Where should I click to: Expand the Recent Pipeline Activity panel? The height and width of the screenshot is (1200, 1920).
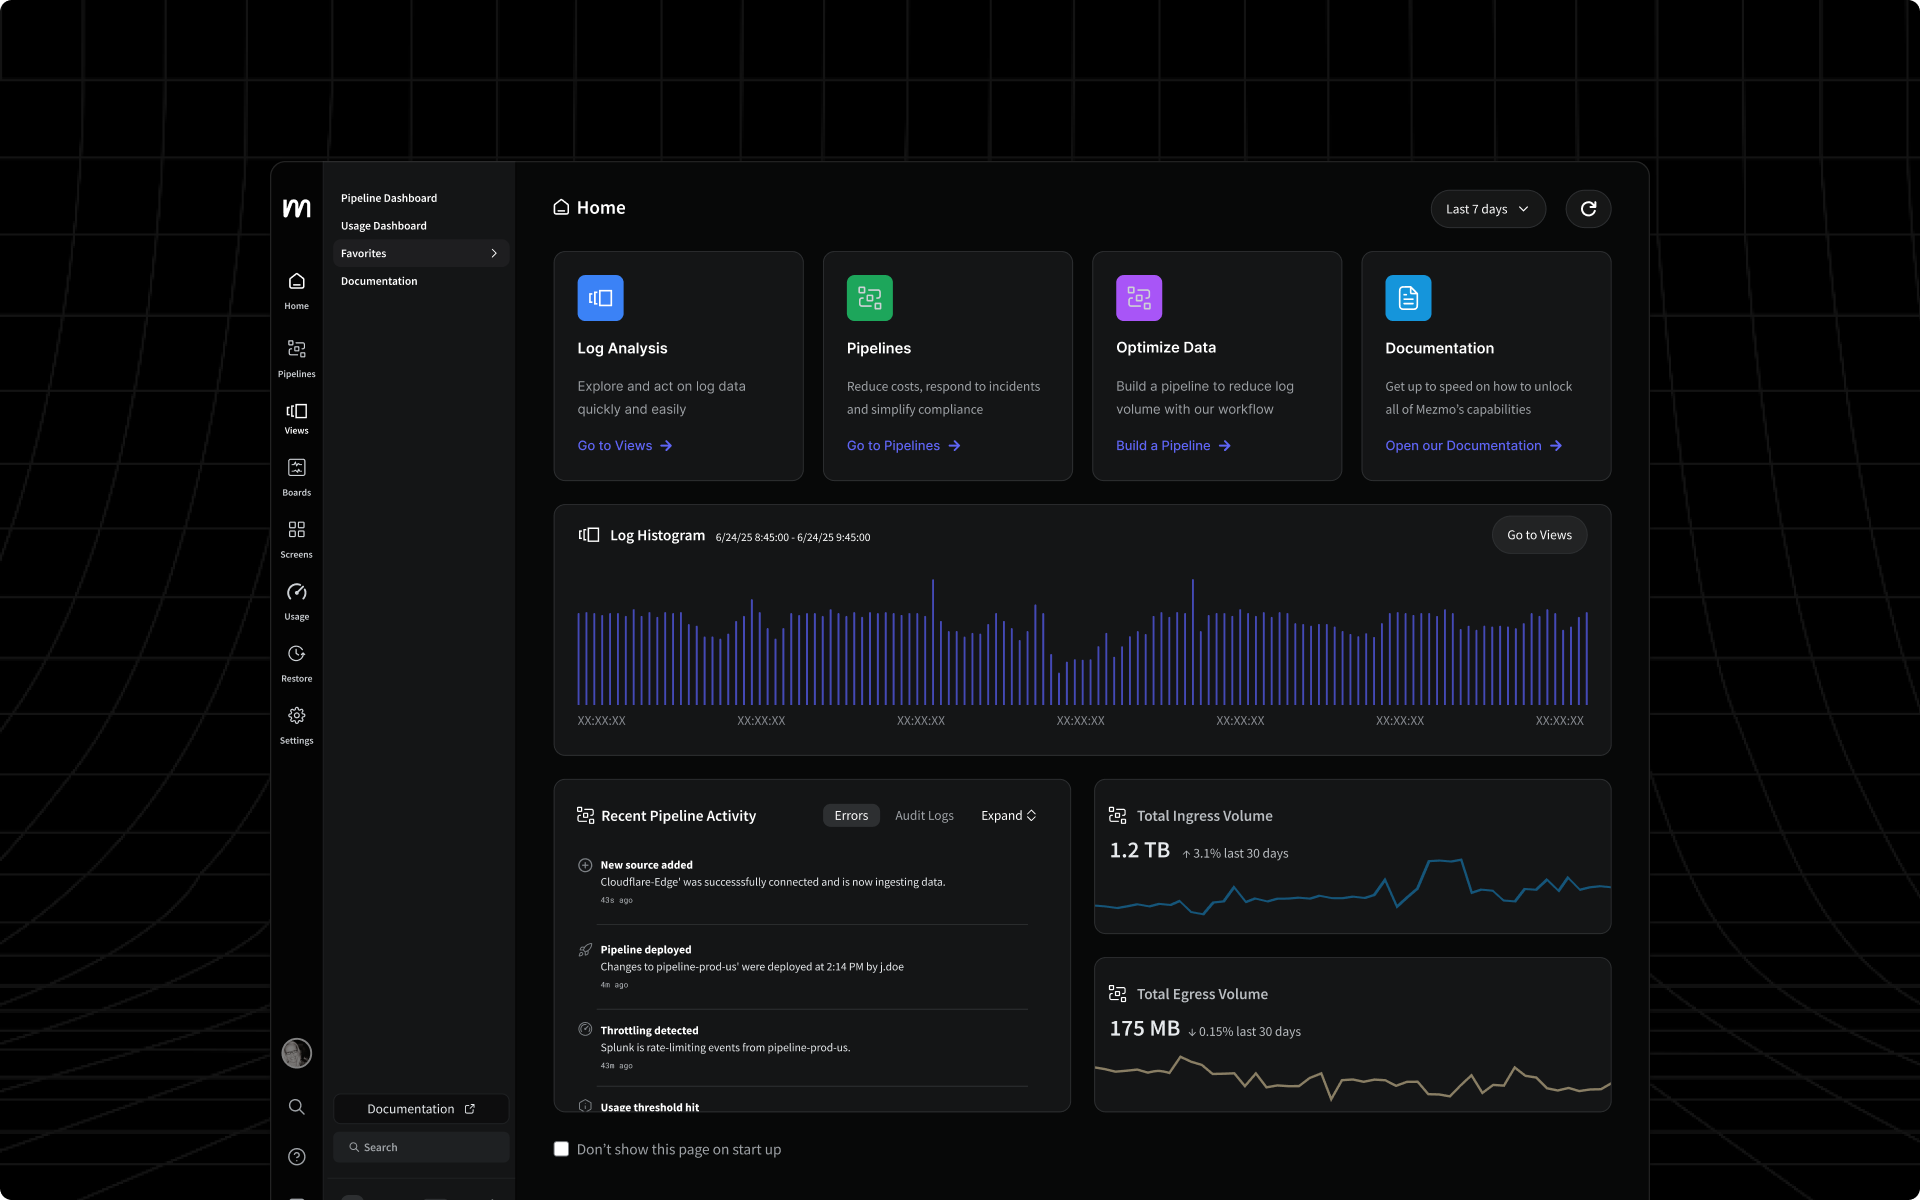pos(1008,816)
